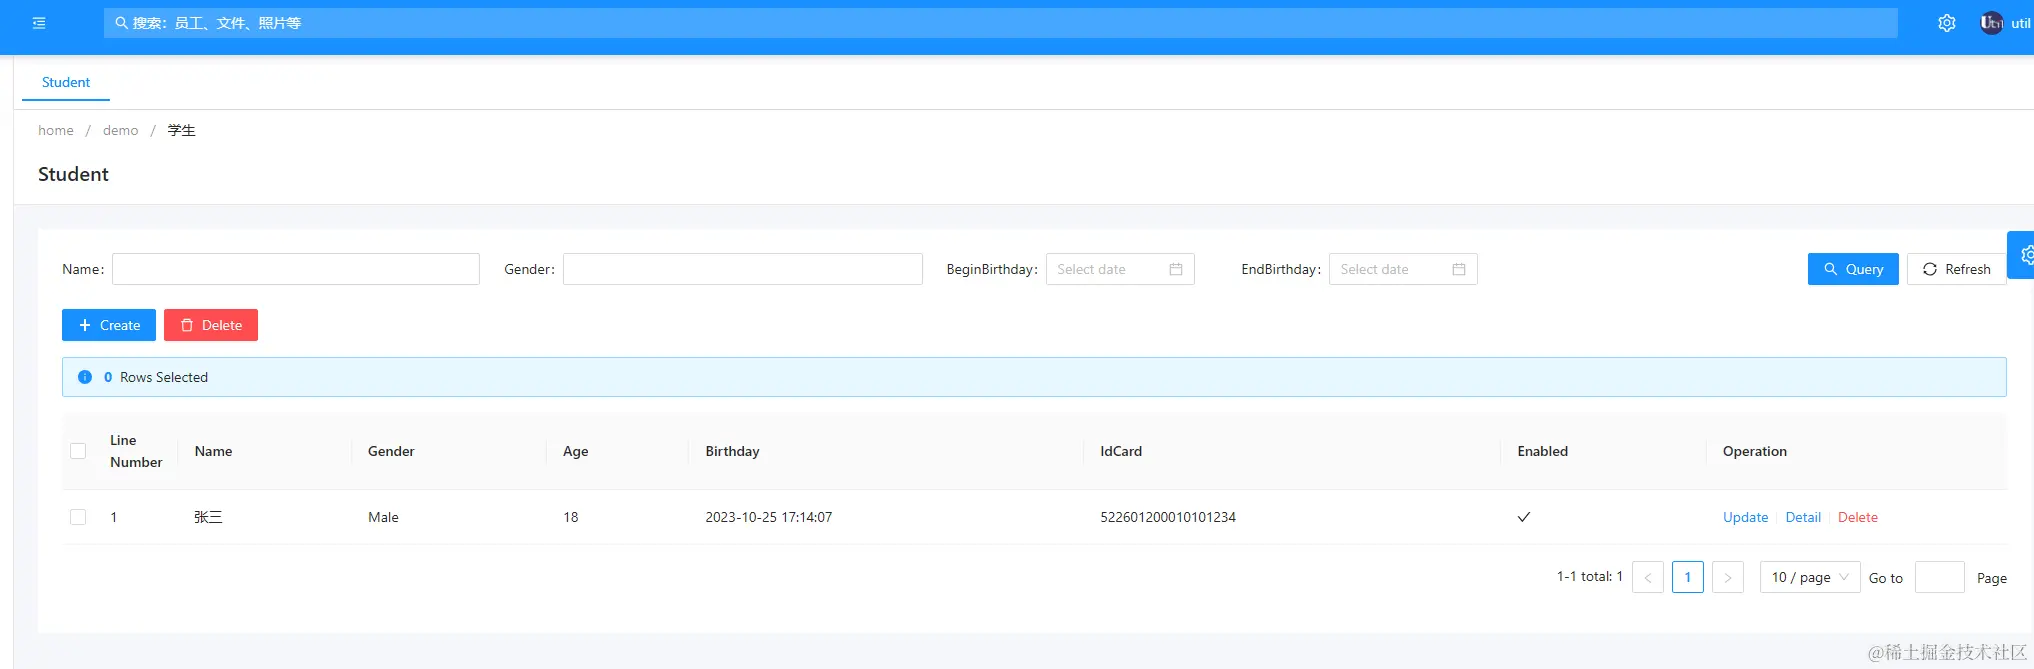Go to previous page arrow

(1648, 577)
